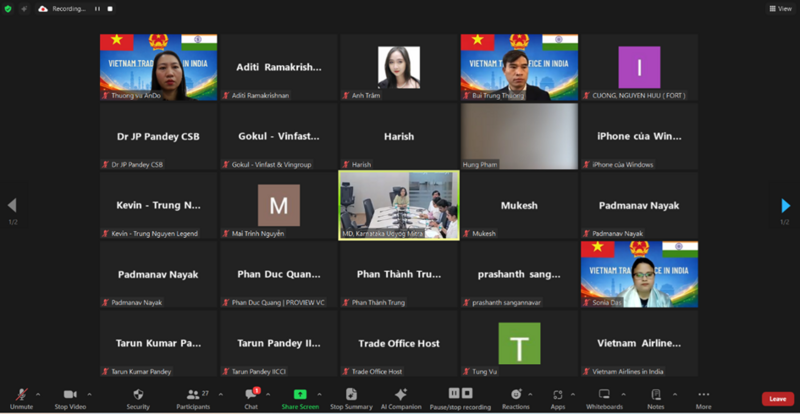Open the Security shield options
Screen dimensions: 800x414
click(138, 397)
